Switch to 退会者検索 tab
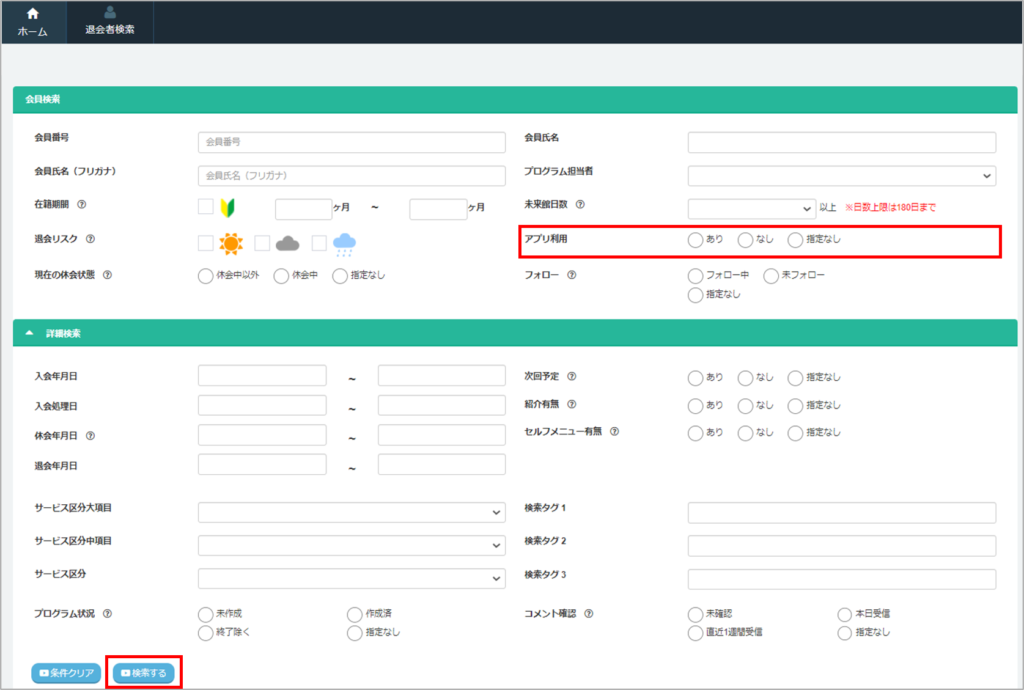This screenshot has height=690, width=1024. click(x=110, y=22)
